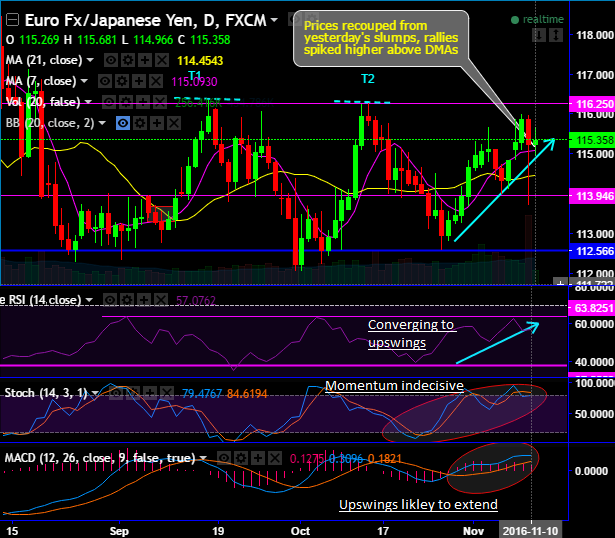Toggle visibility of MA (7, close)
615x538 pixels.
[x=105, y=81]
